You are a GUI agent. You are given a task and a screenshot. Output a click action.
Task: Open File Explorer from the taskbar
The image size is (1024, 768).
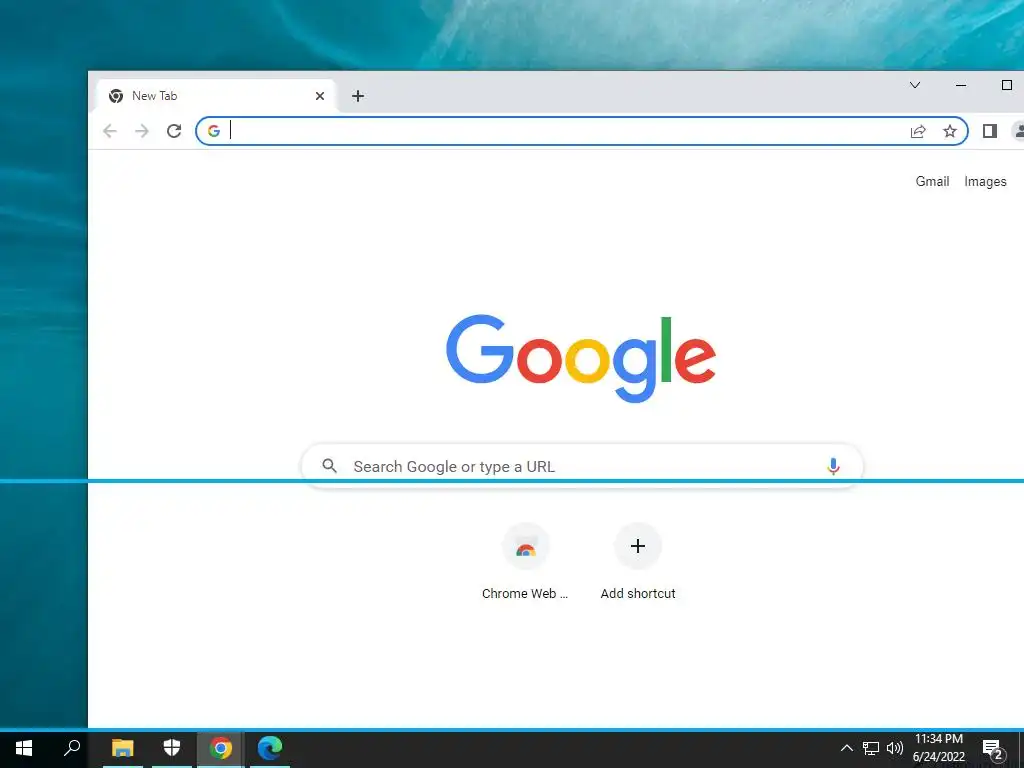coord(123,748)
